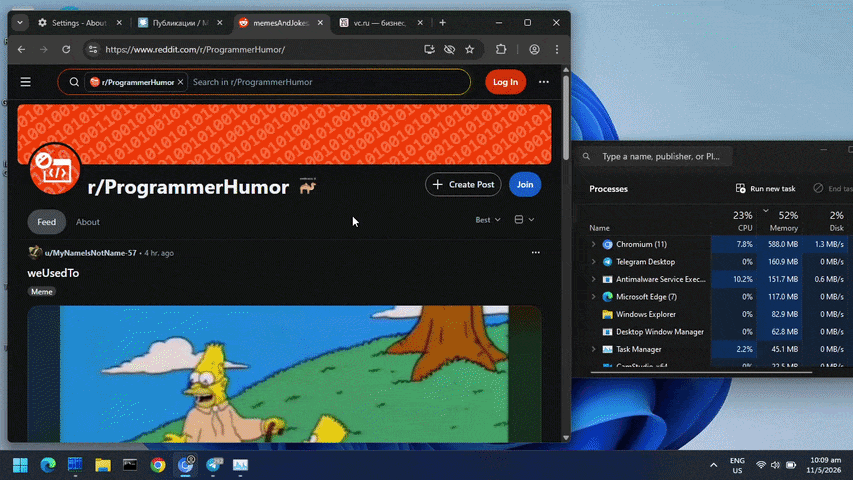The height and width of the screenshot is (480, 853).
Task: Open the browser tab search dropdown arrow
Action: coord(20,23)
